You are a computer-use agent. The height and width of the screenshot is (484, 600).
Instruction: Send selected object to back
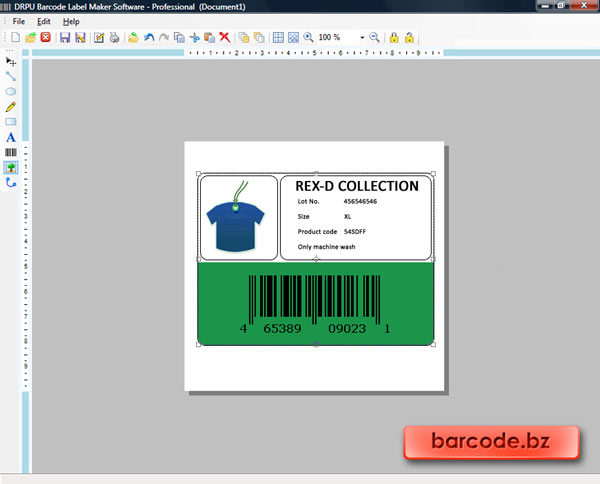(x=259, y=37)
